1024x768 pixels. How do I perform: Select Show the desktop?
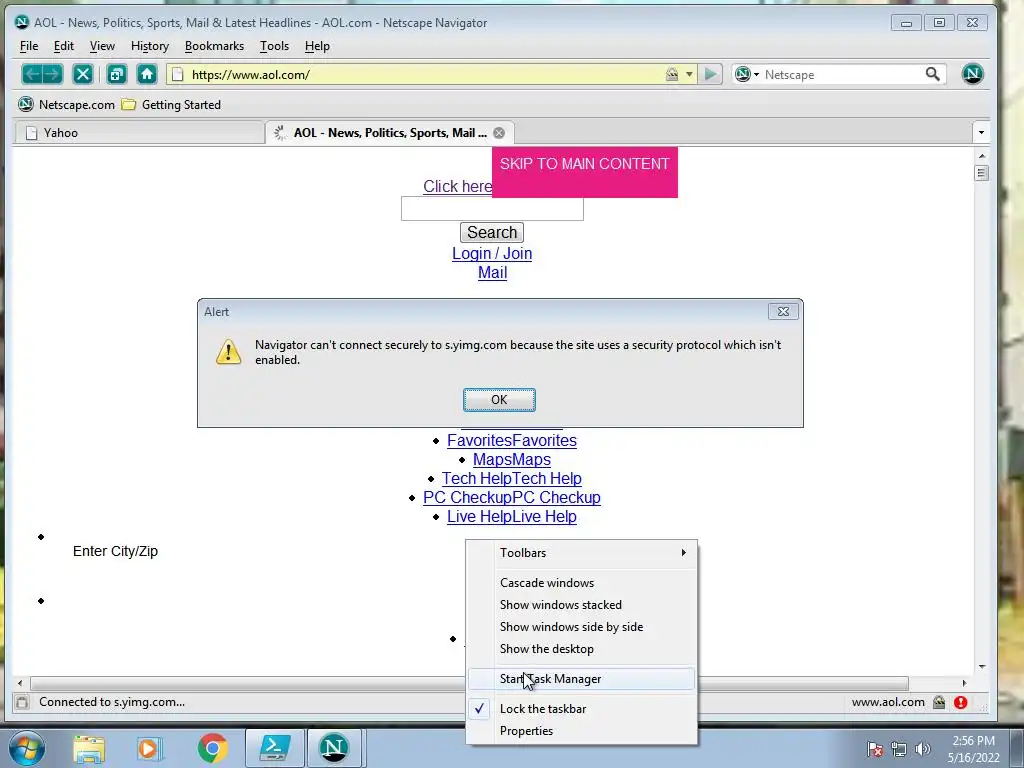(581, 649)
